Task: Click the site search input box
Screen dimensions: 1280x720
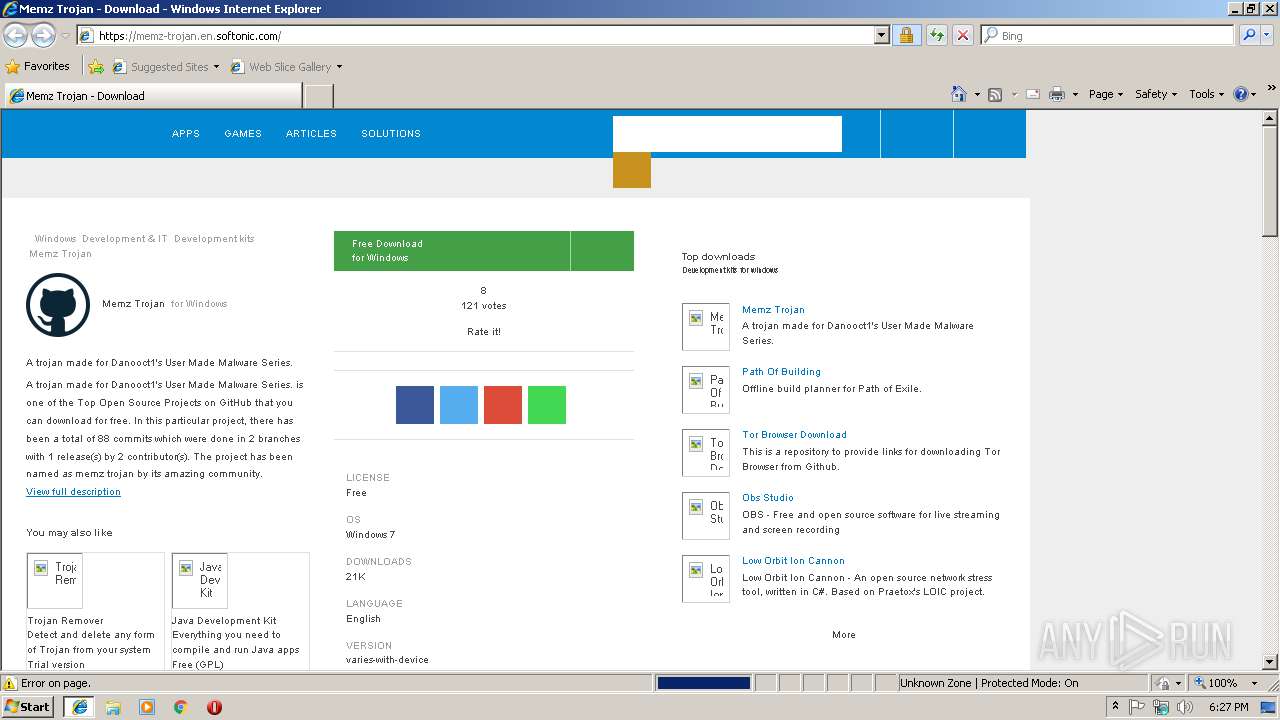Action: tap(727, 134)
